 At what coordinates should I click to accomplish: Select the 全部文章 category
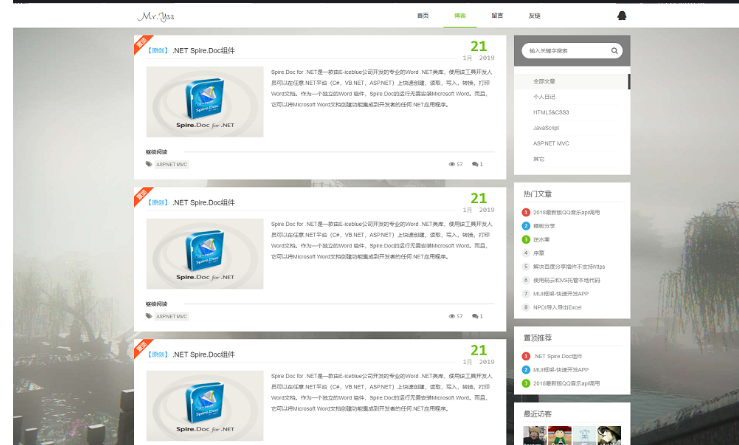[x=544, y=81]
